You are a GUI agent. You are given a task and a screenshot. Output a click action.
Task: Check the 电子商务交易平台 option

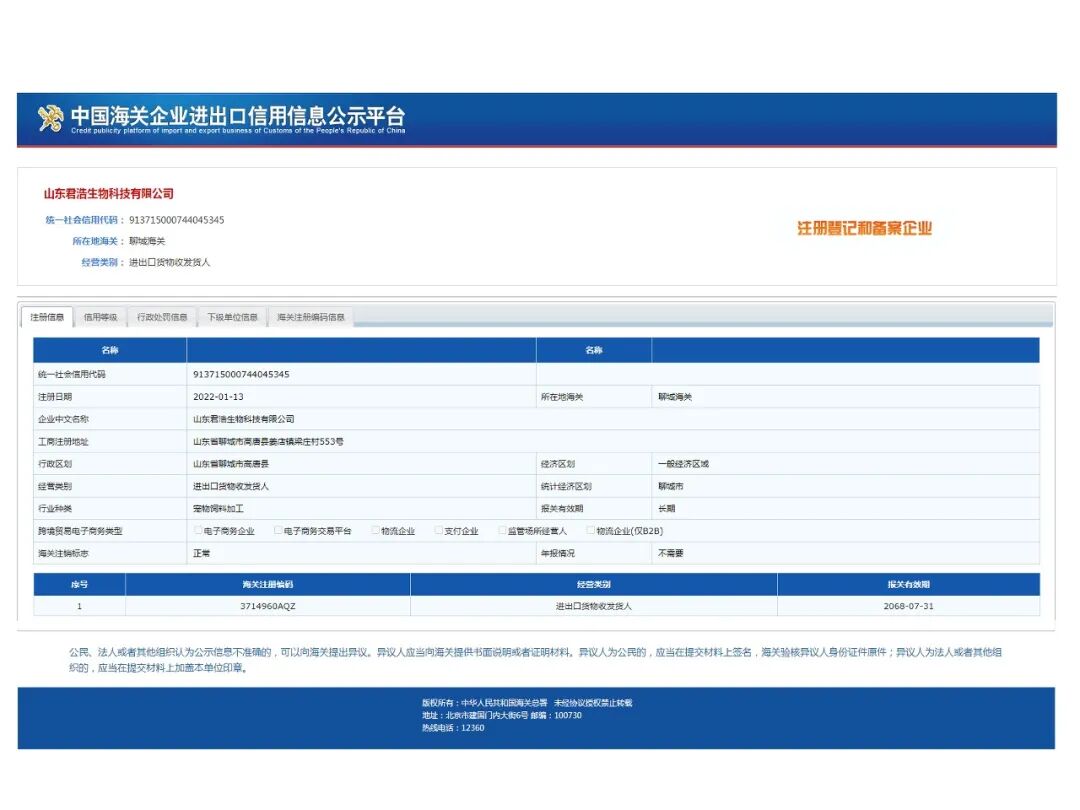click(x=278, y=529)
